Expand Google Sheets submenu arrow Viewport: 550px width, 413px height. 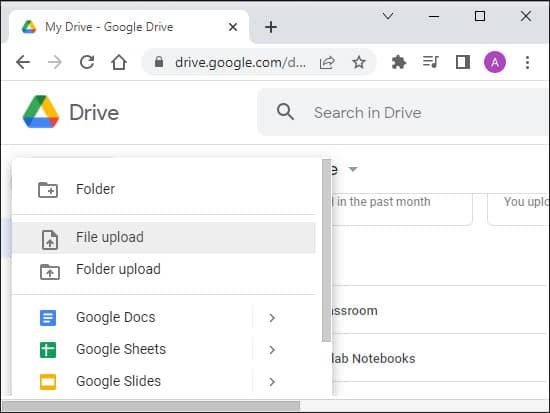pyautogui.click(x=272, y=350)
